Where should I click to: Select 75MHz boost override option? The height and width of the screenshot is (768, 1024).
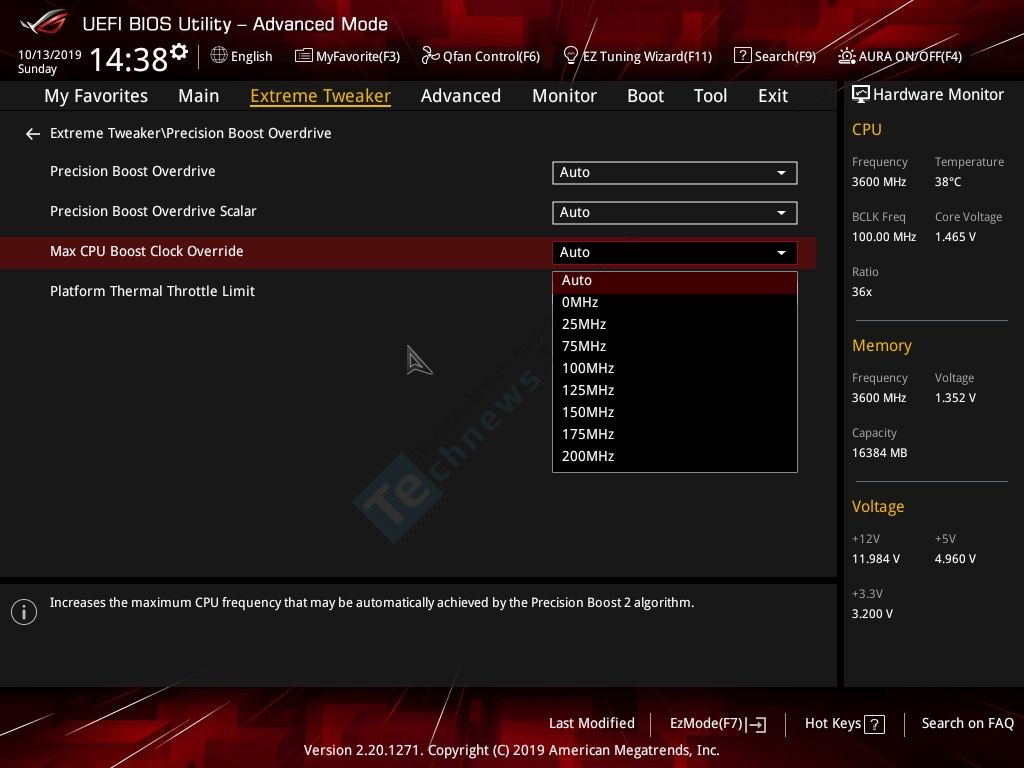coord(675,347)
